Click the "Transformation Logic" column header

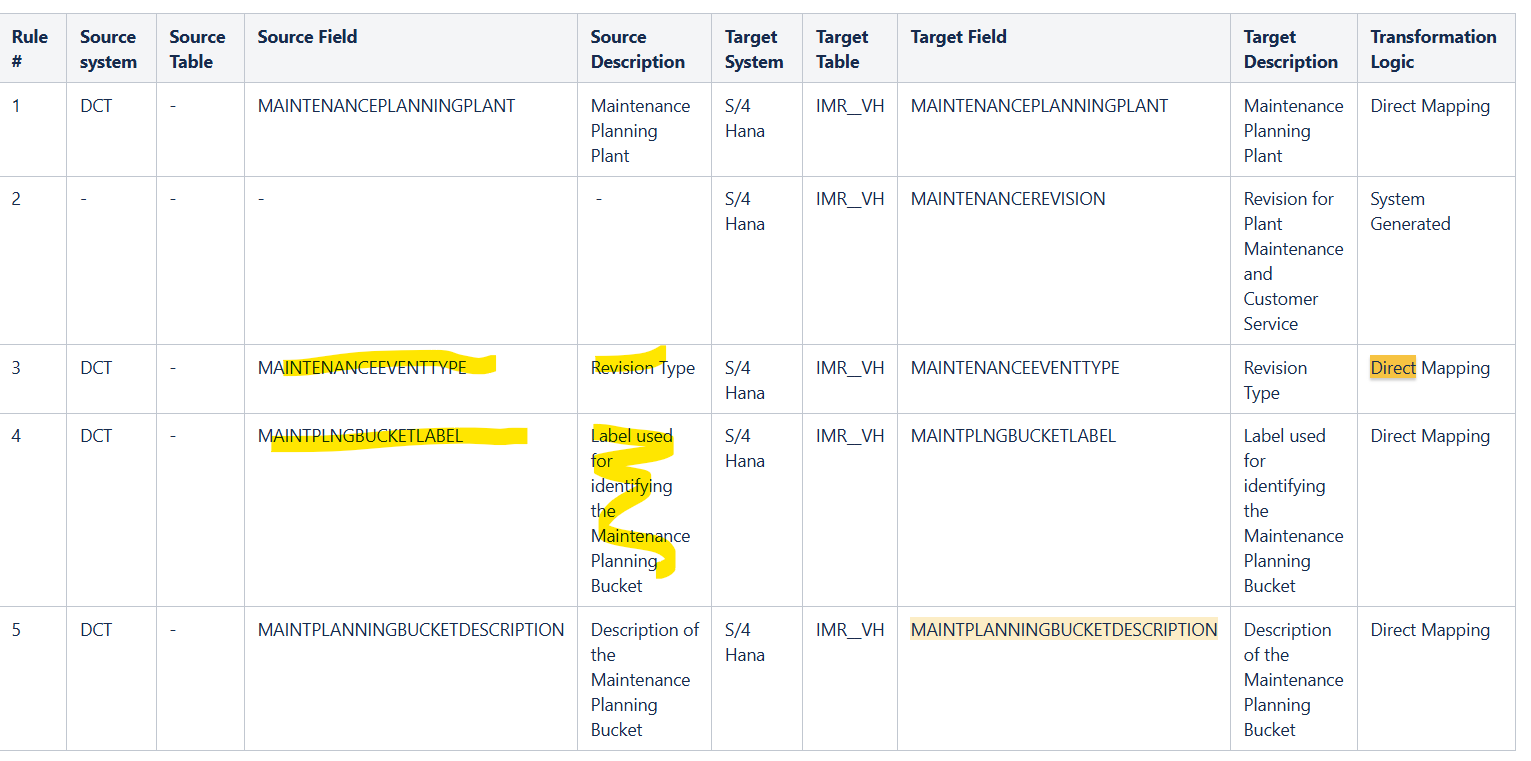1432,49
